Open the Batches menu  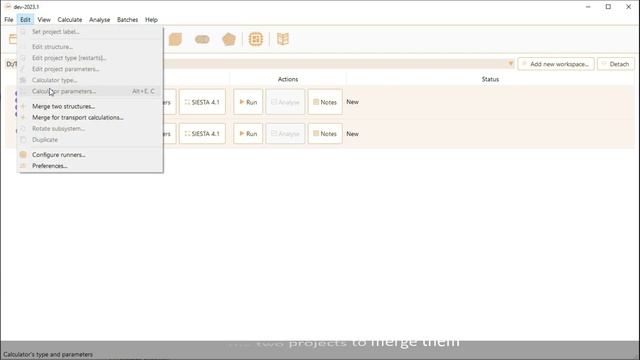[127, 20]
